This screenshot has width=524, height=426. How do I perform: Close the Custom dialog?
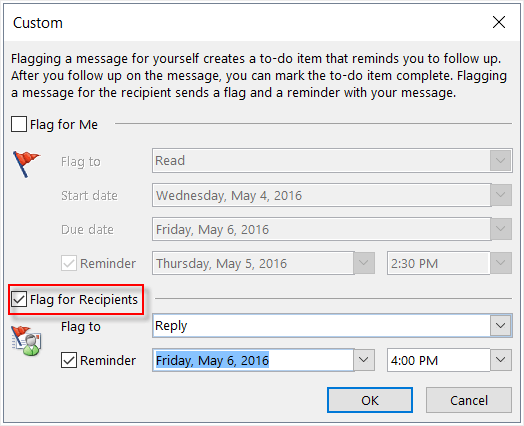tap(499, 22)
